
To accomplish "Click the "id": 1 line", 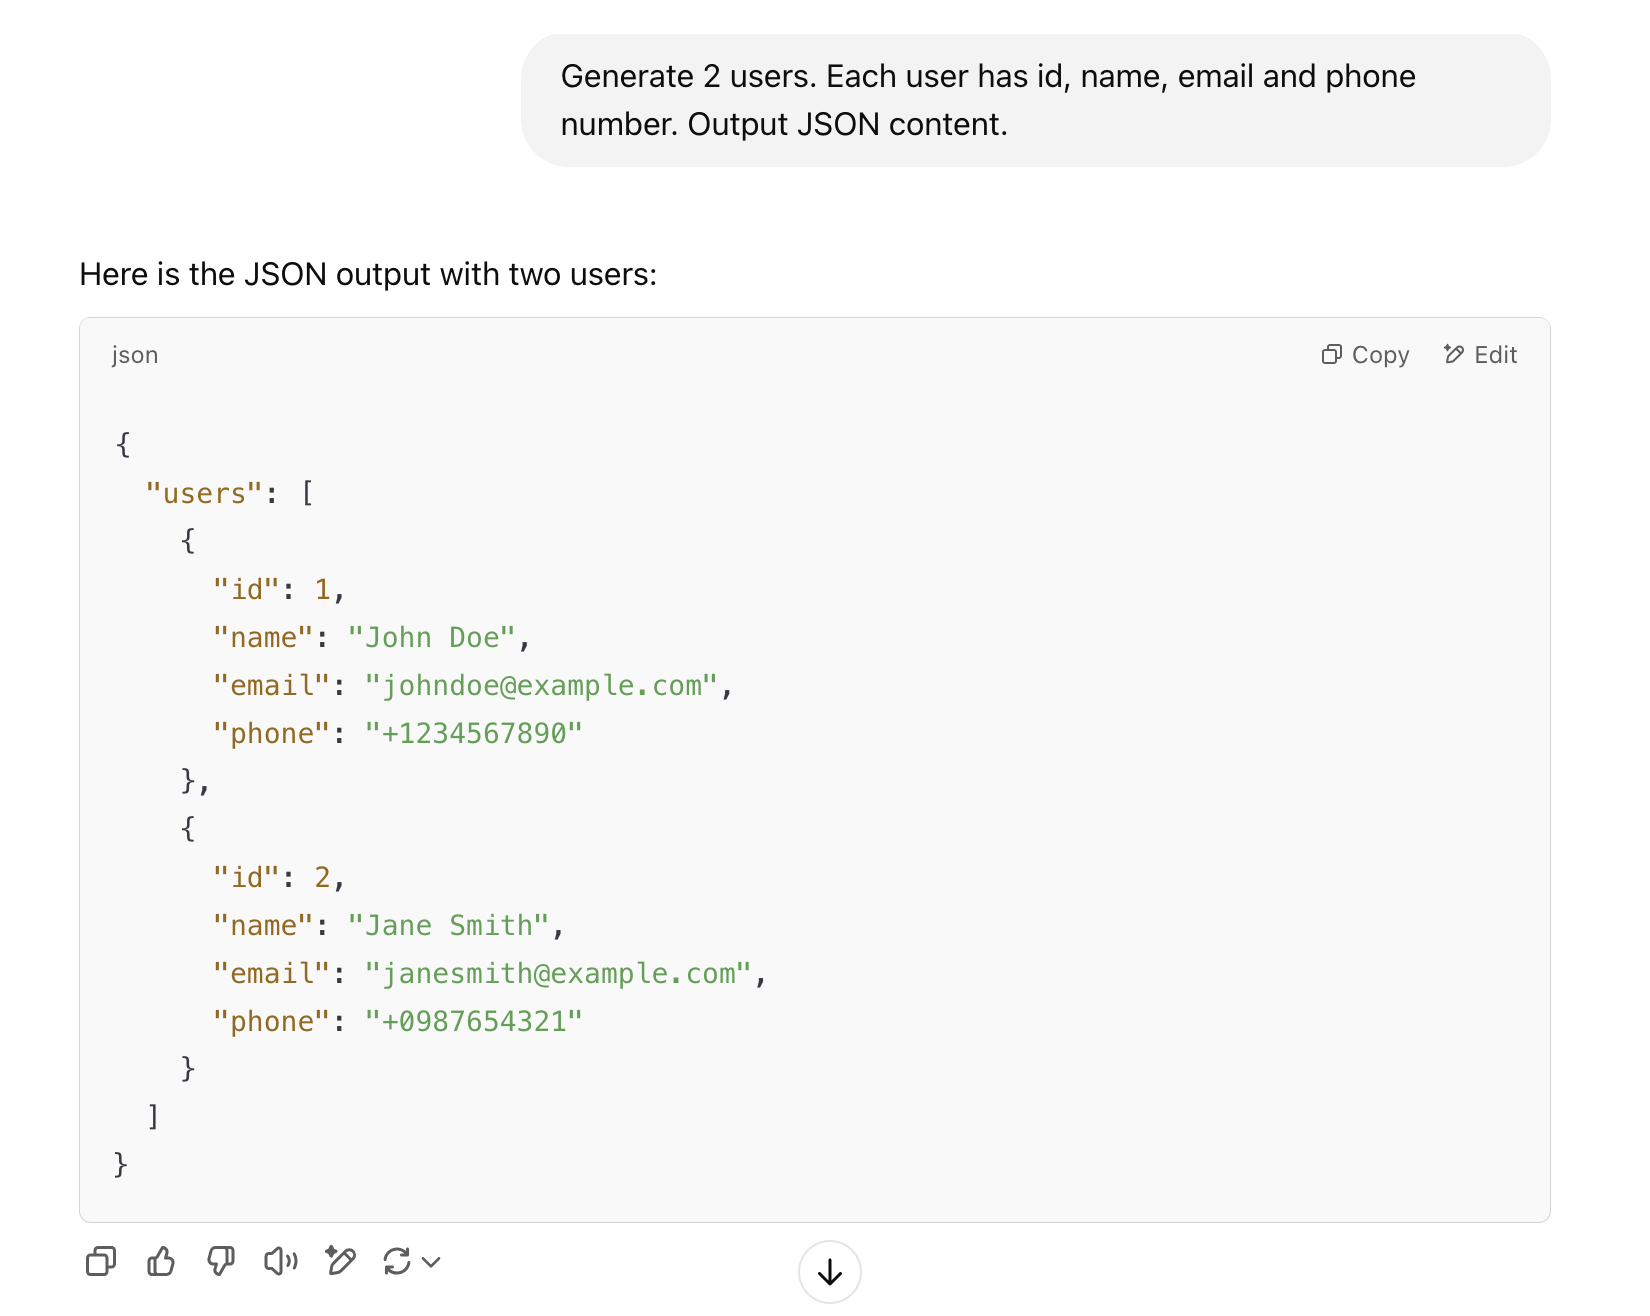I will tap(279, 590).
